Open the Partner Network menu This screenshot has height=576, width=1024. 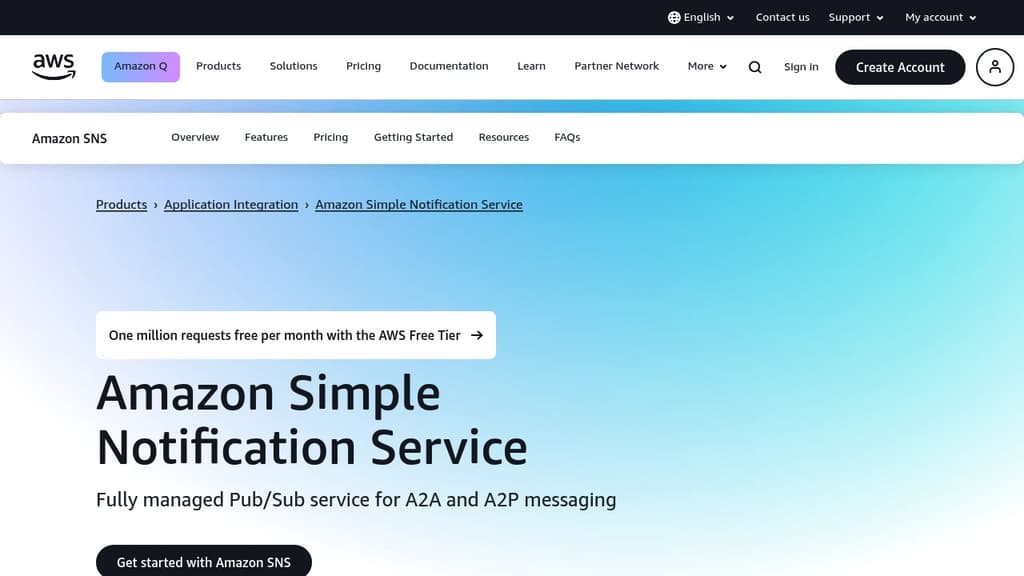click(616, 67)
